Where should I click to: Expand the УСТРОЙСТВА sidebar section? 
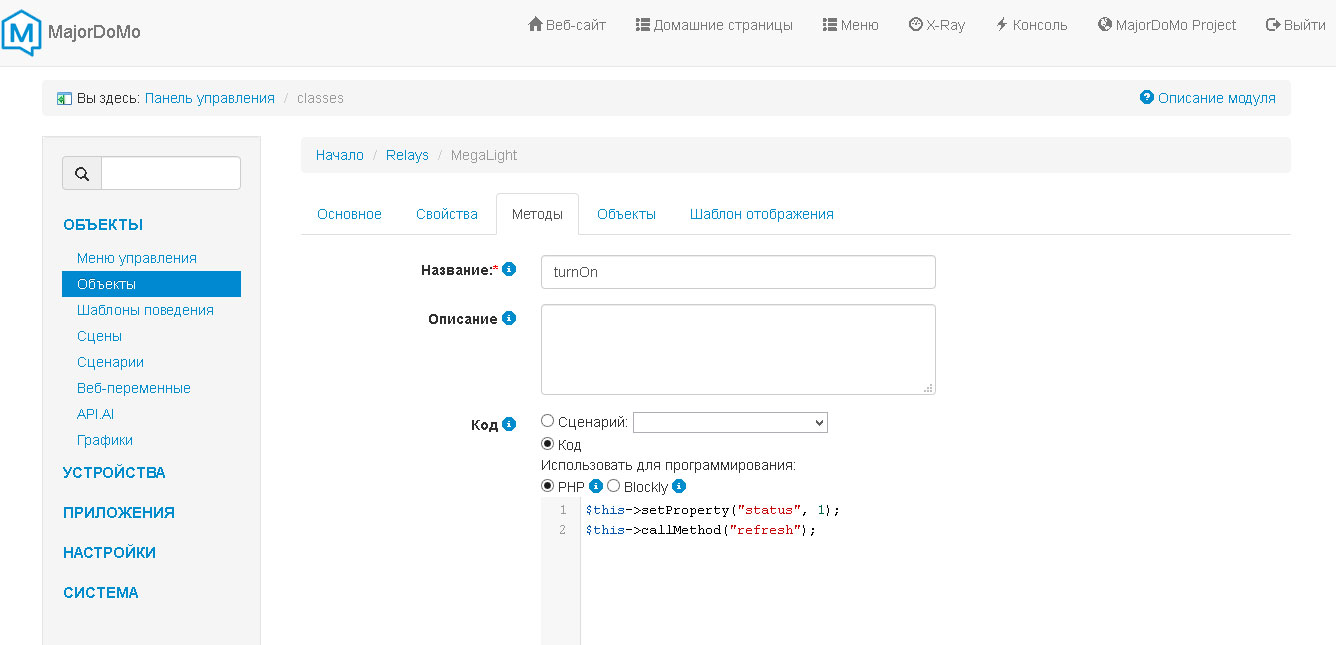(114, 472)
